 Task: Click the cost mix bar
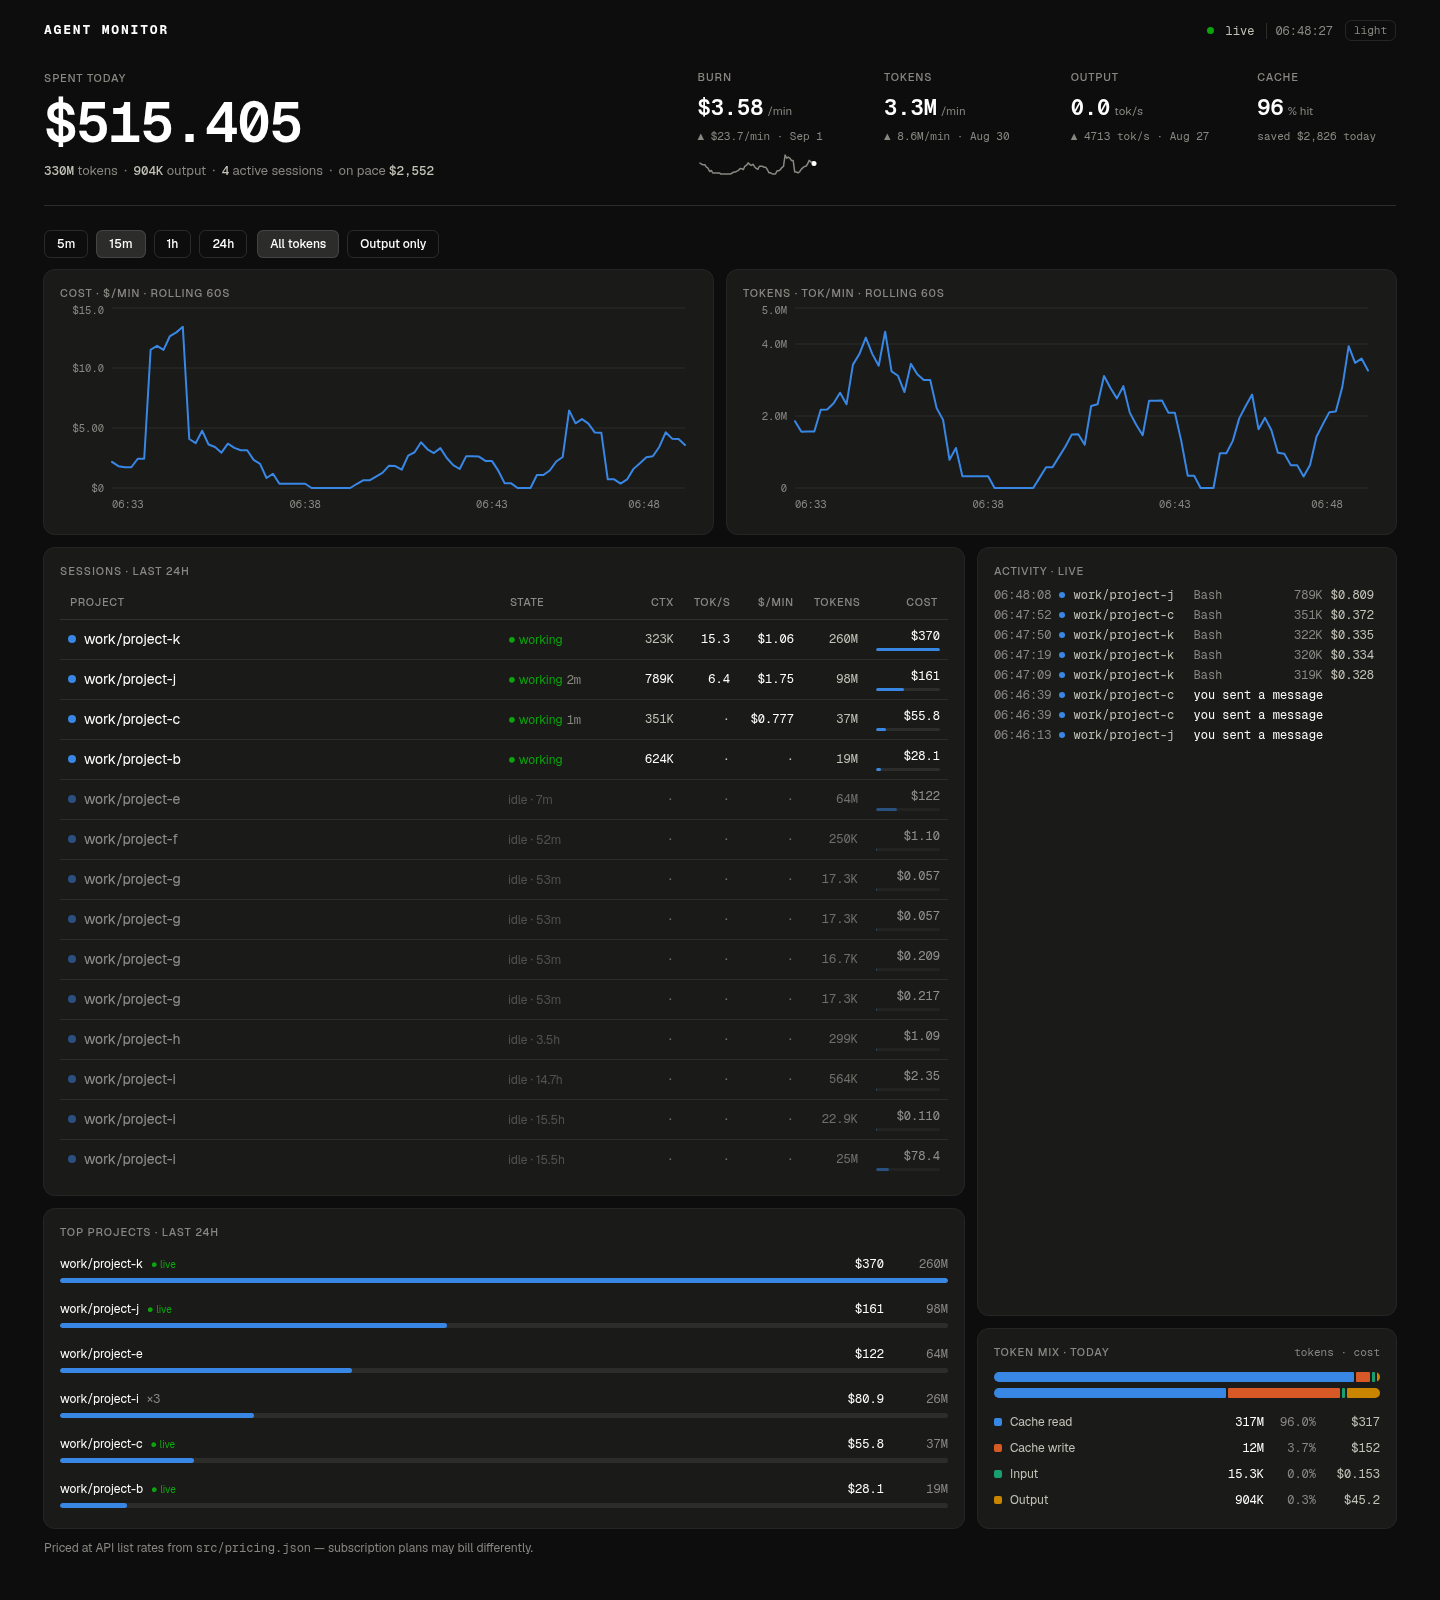1187,1393
